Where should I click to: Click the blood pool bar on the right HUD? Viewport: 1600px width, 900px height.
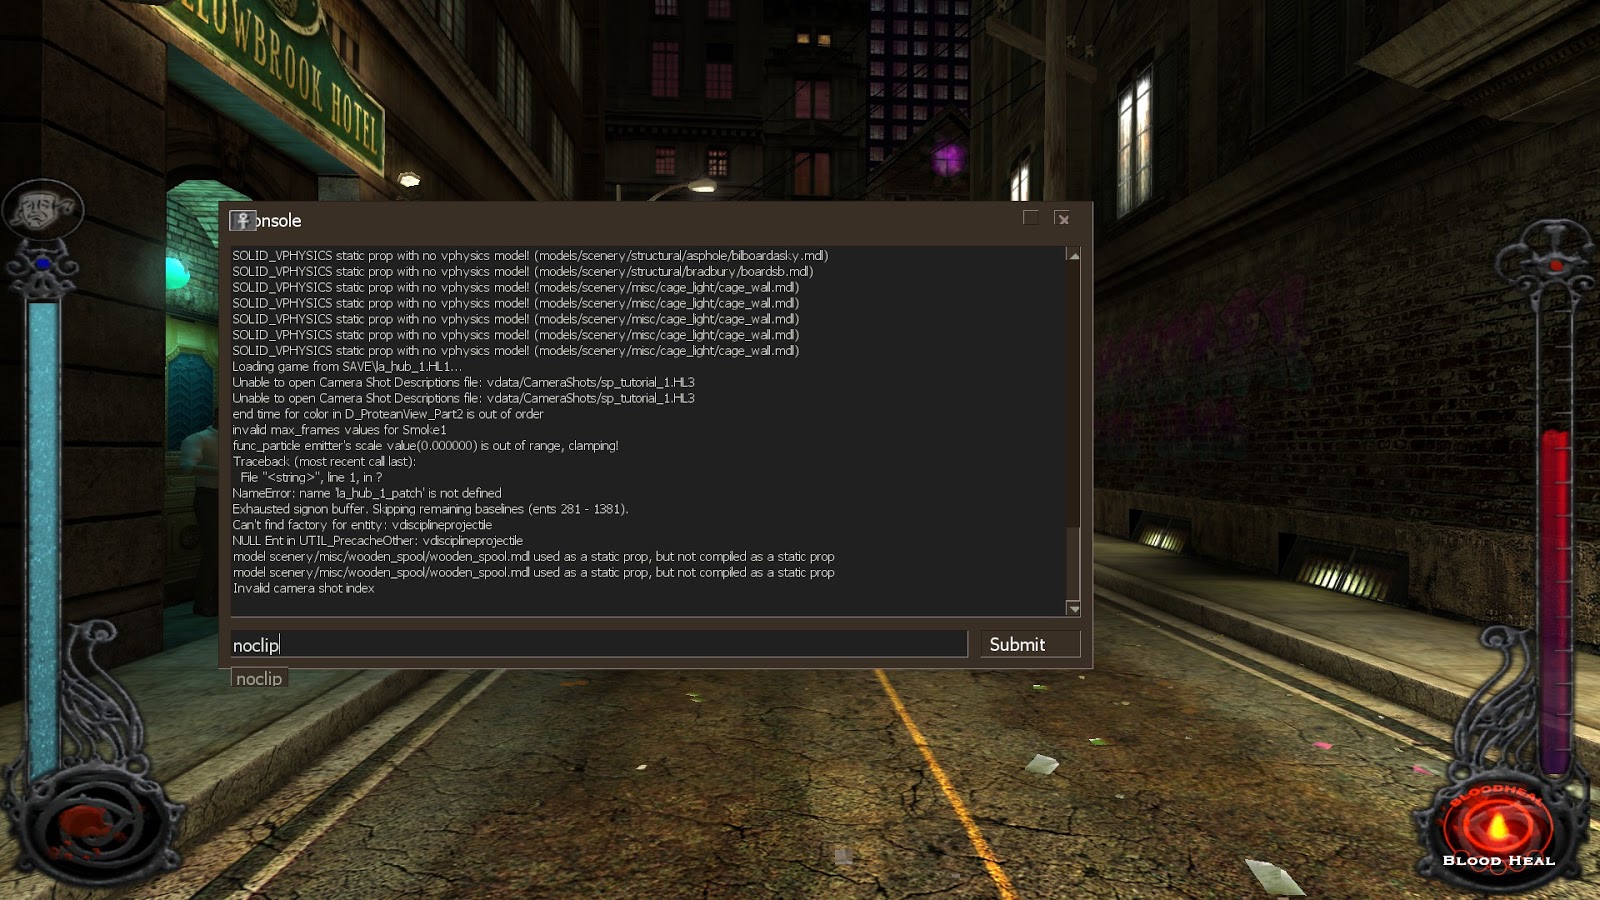coord(1555,602)
